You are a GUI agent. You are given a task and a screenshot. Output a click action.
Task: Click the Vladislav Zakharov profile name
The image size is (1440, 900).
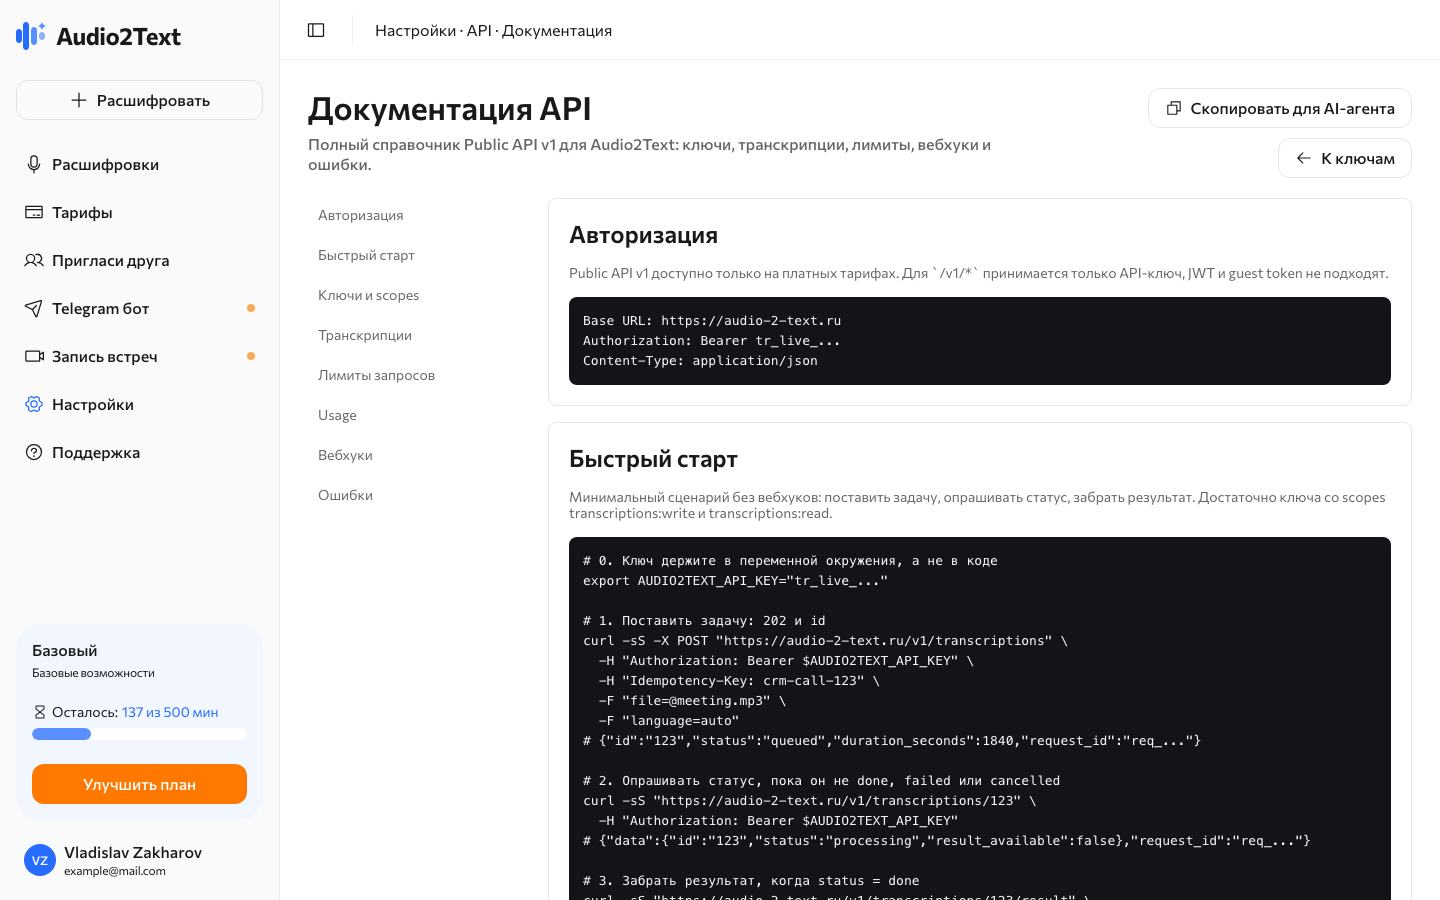(x=133, y=852)
